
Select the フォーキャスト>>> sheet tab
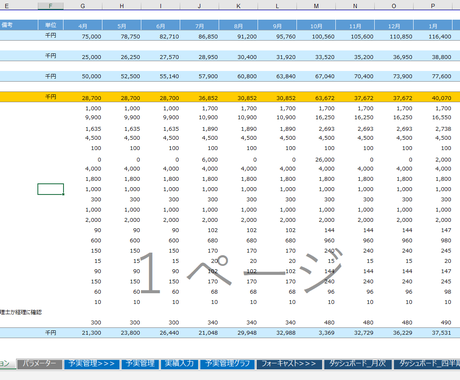tap(289, 364)
